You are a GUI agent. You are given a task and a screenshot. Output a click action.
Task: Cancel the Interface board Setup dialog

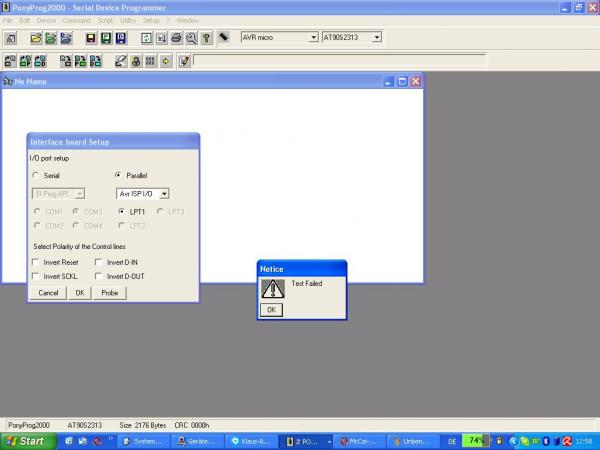click(48, 293)
